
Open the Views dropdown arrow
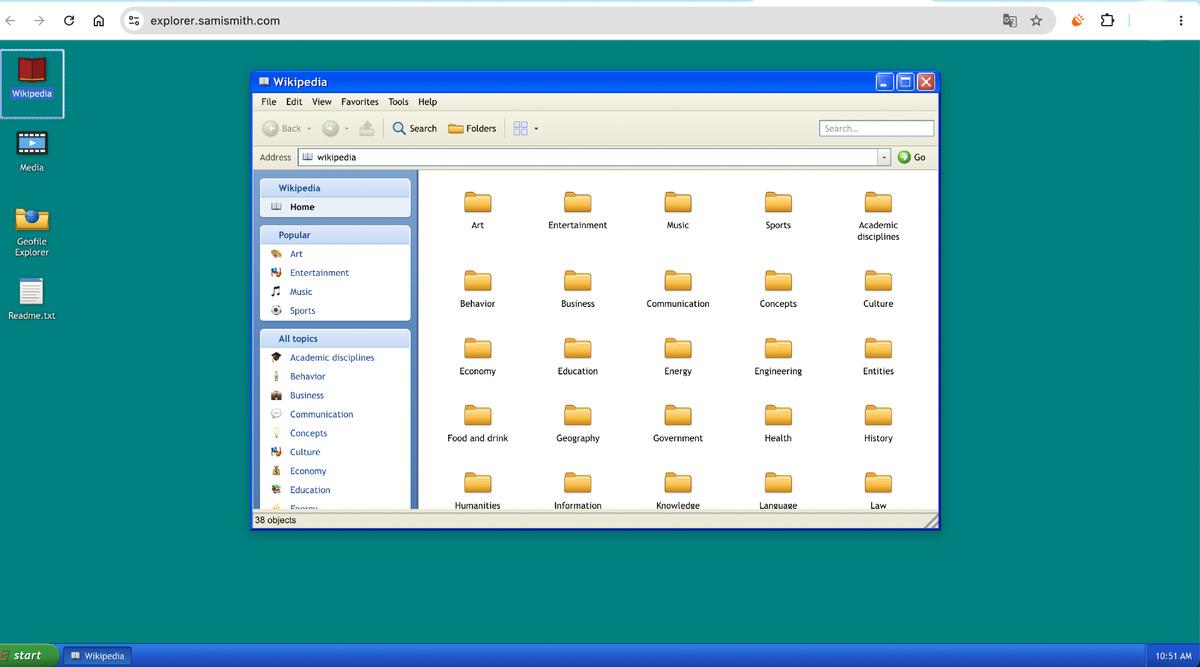pos(537,129)
